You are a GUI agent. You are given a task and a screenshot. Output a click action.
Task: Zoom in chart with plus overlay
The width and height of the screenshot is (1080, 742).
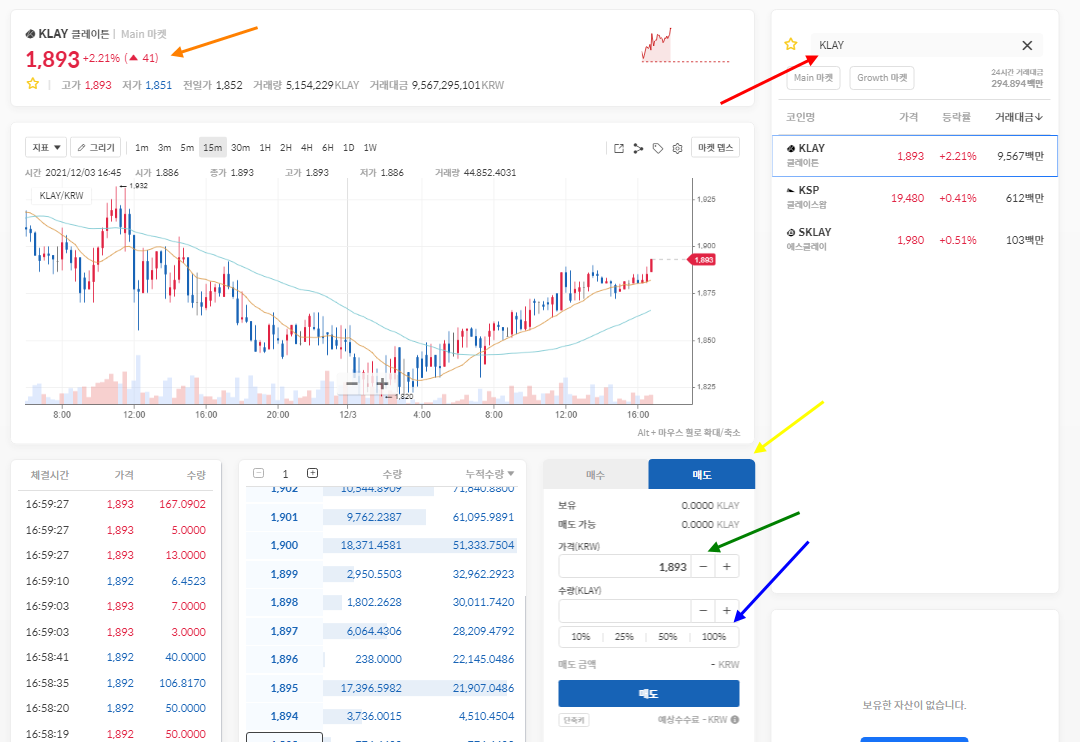(382, 383)
